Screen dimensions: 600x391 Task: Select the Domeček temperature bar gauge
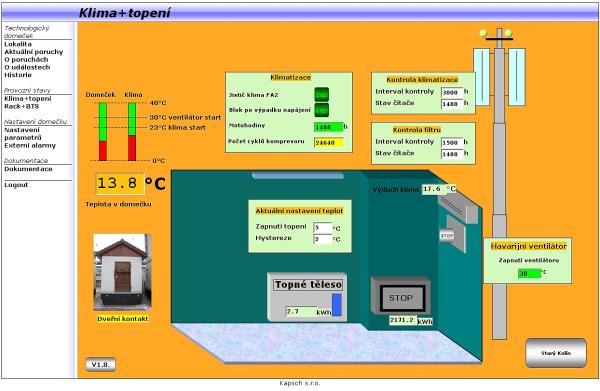click(103, 131)
